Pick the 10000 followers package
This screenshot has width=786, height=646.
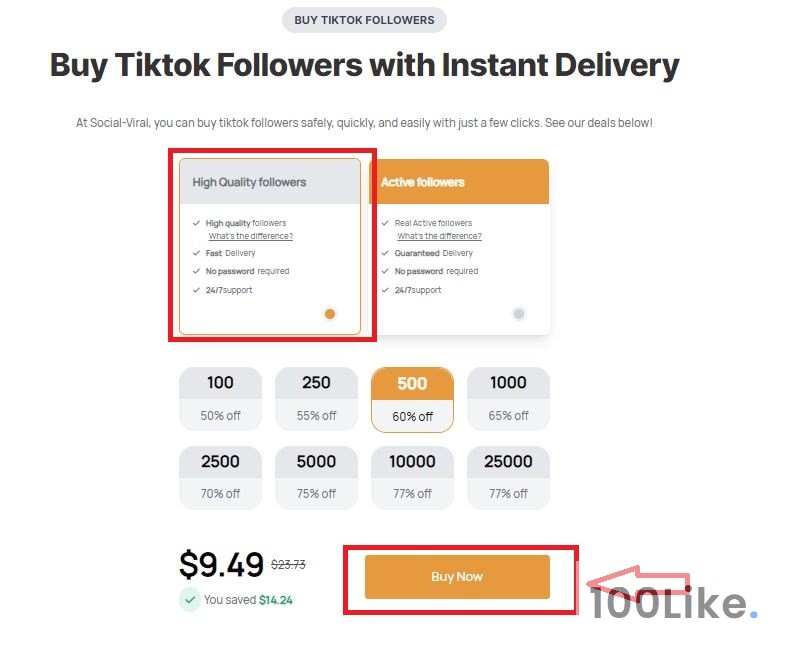pyautogui.click(x=412, y=476)
